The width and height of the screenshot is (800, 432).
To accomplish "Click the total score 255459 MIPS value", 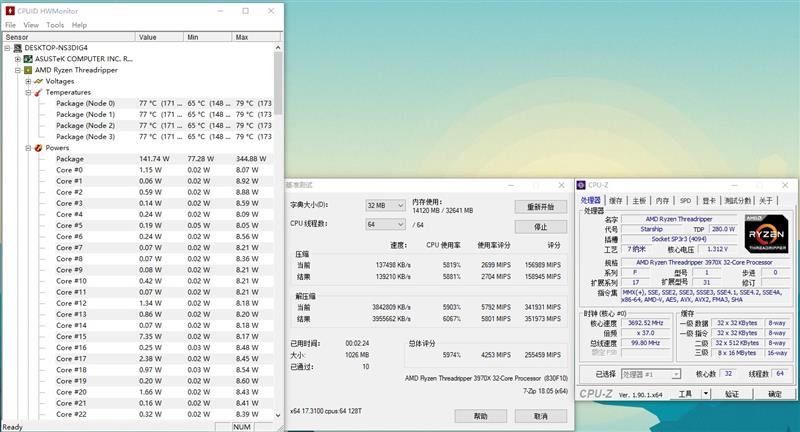I will (542, 355).
